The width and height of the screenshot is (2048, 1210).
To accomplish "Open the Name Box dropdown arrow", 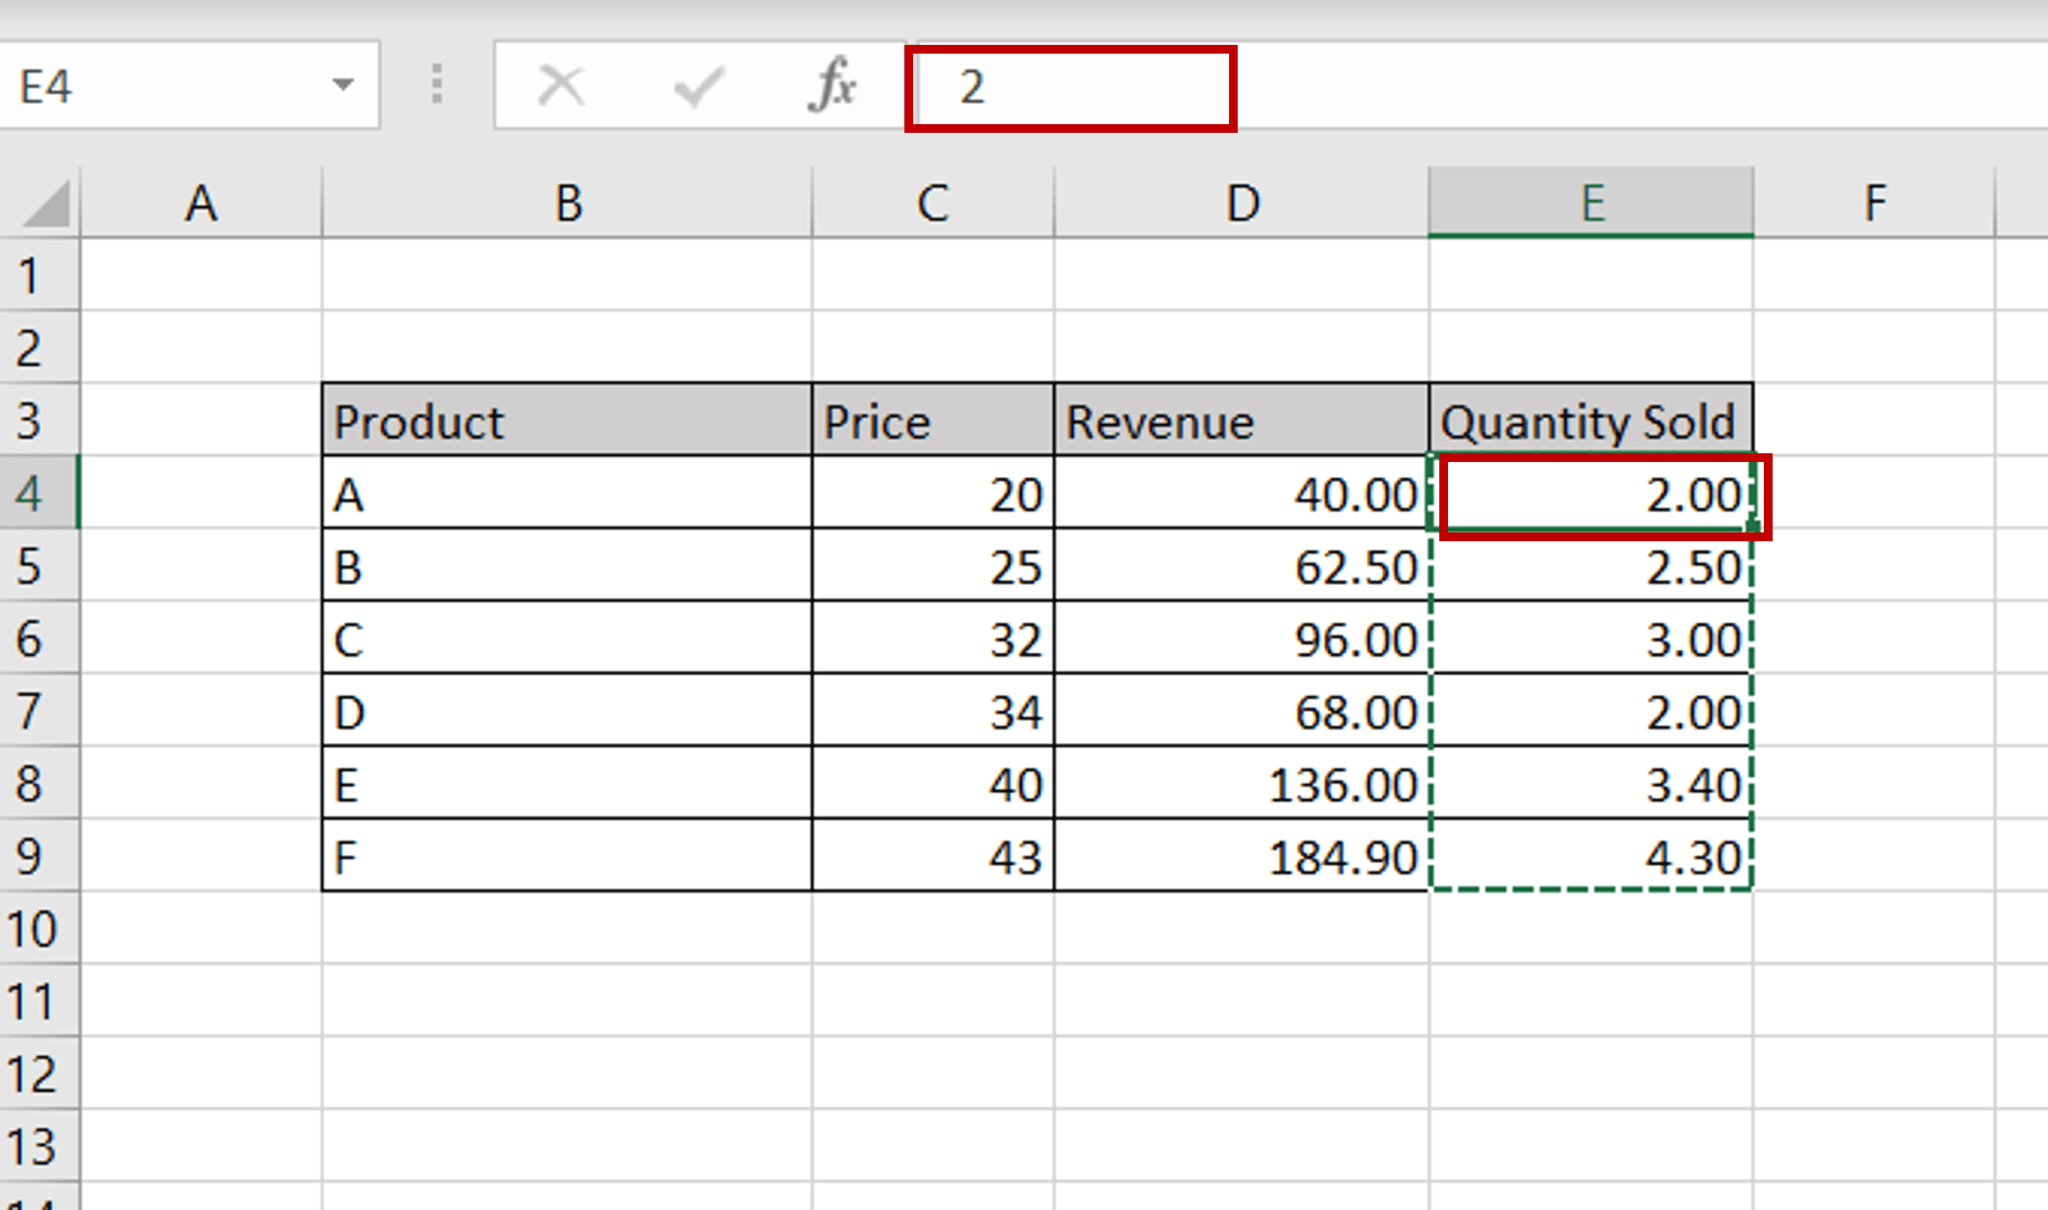I will 341,87.
